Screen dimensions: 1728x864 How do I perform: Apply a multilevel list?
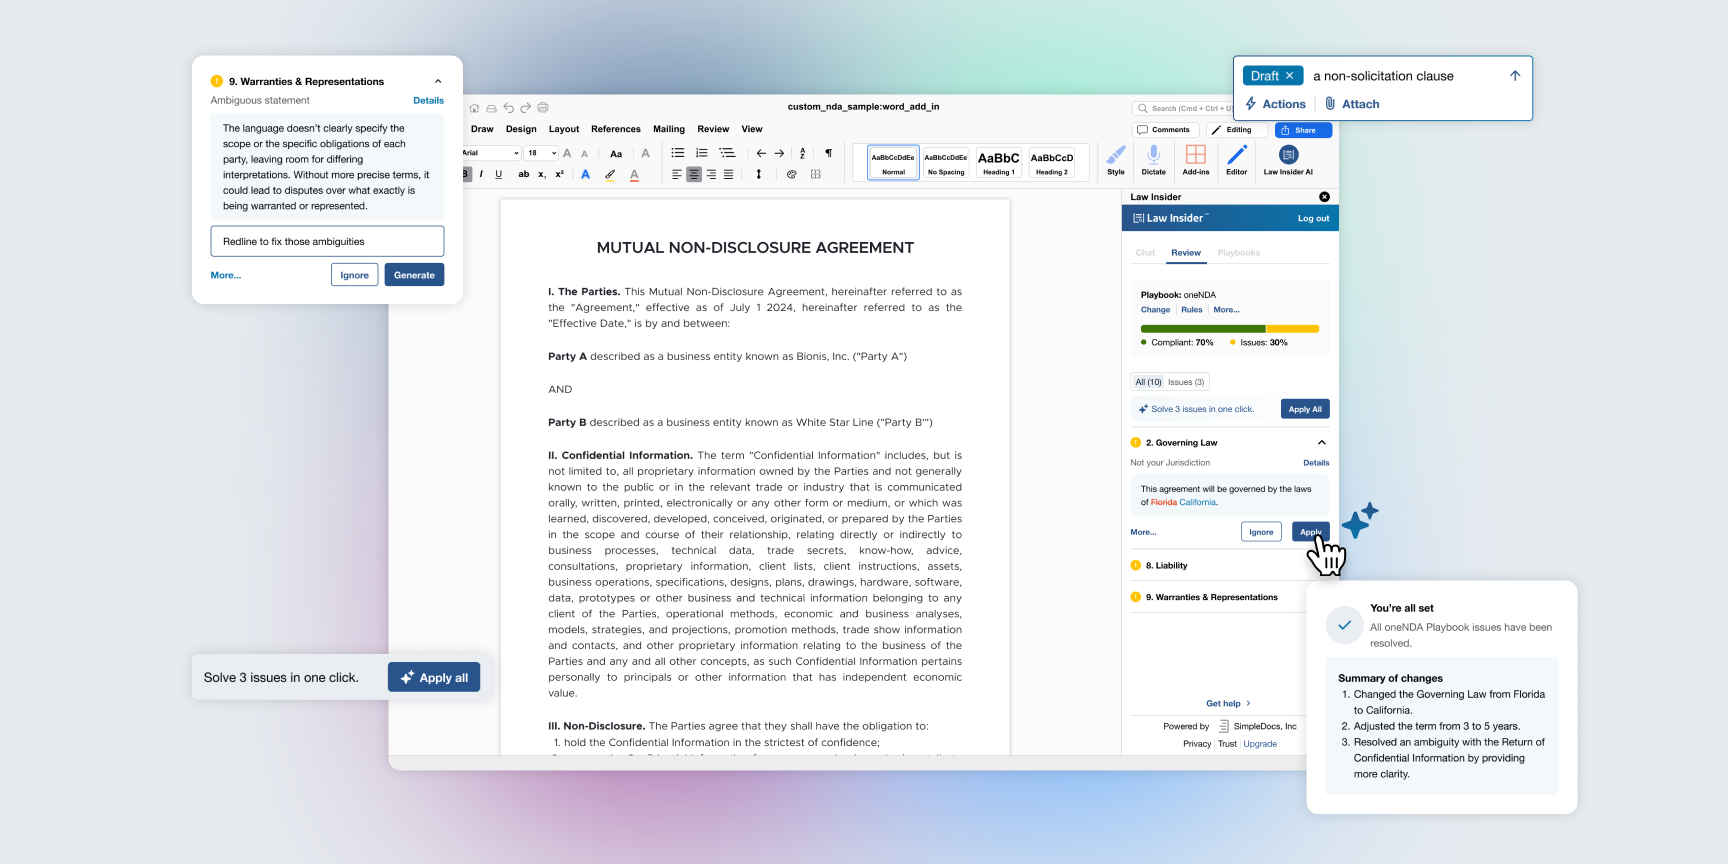[727, 153]
